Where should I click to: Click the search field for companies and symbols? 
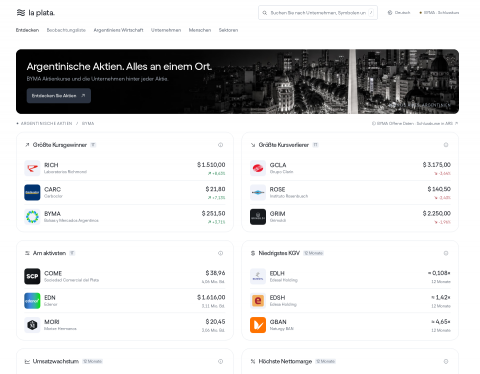[318, 13]
